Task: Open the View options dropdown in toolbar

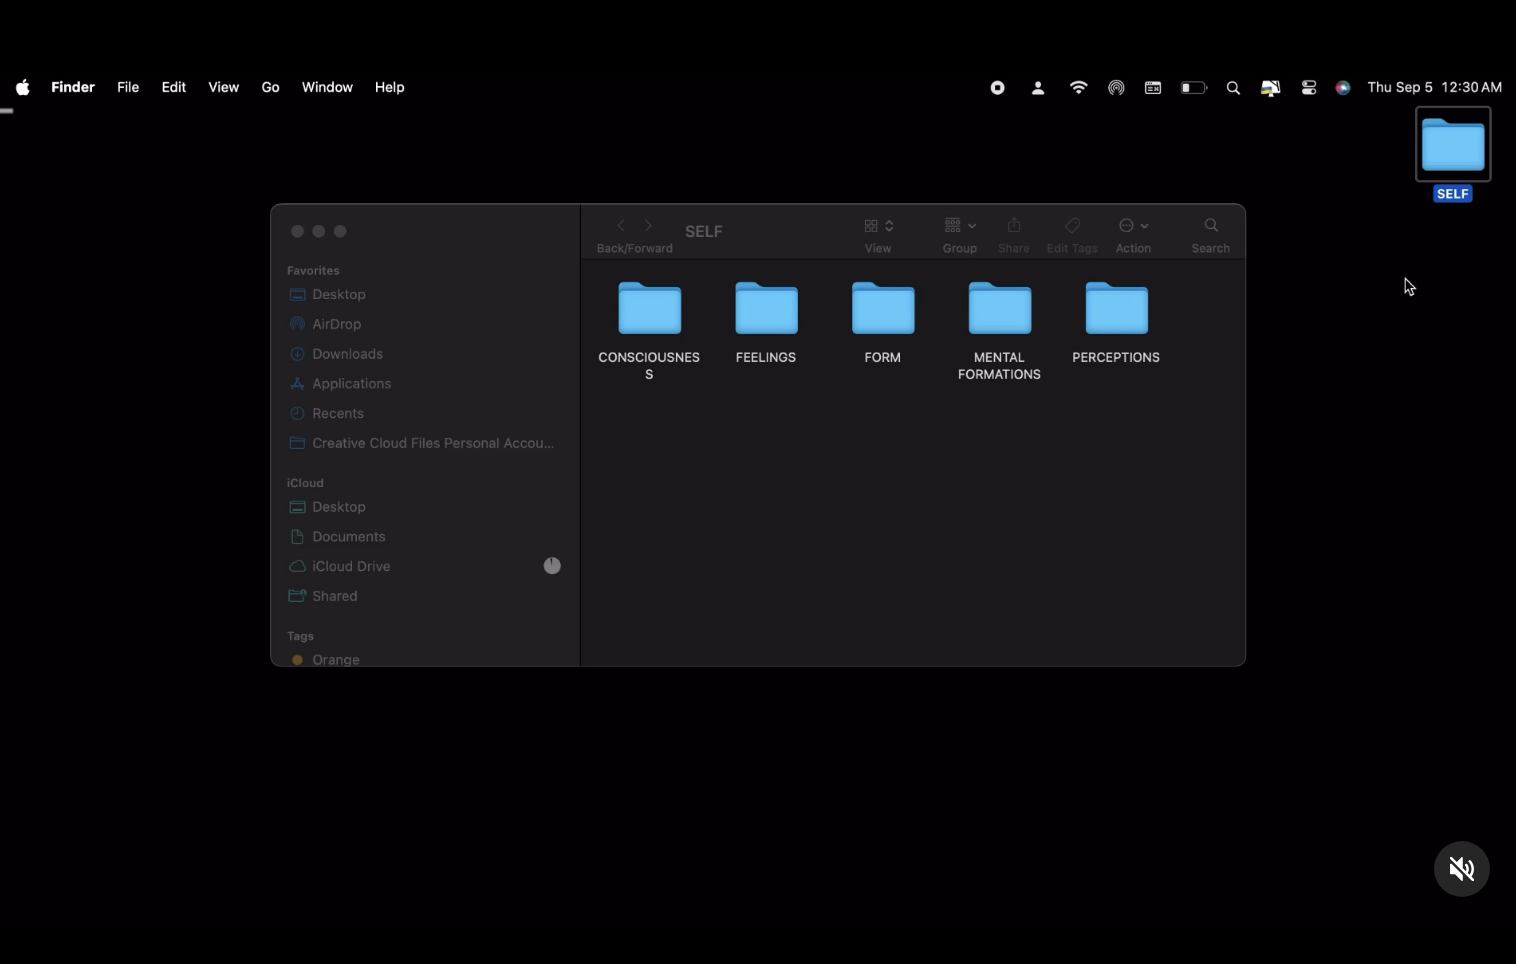Action: click(x=879, y=226)
